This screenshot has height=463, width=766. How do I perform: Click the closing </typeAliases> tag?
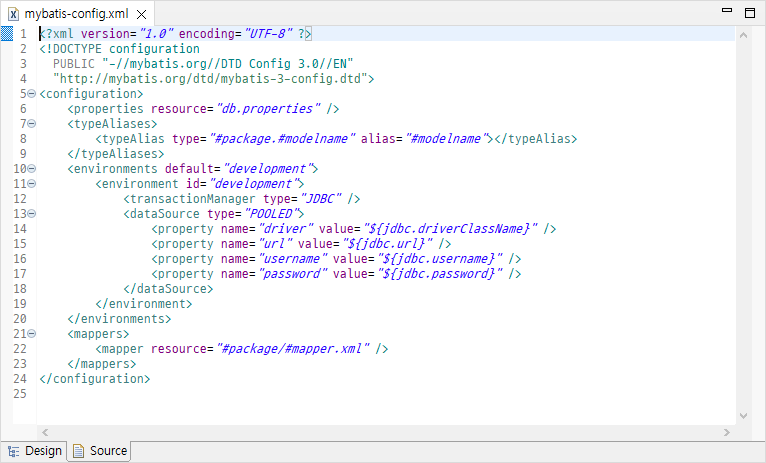coord(116,154)
